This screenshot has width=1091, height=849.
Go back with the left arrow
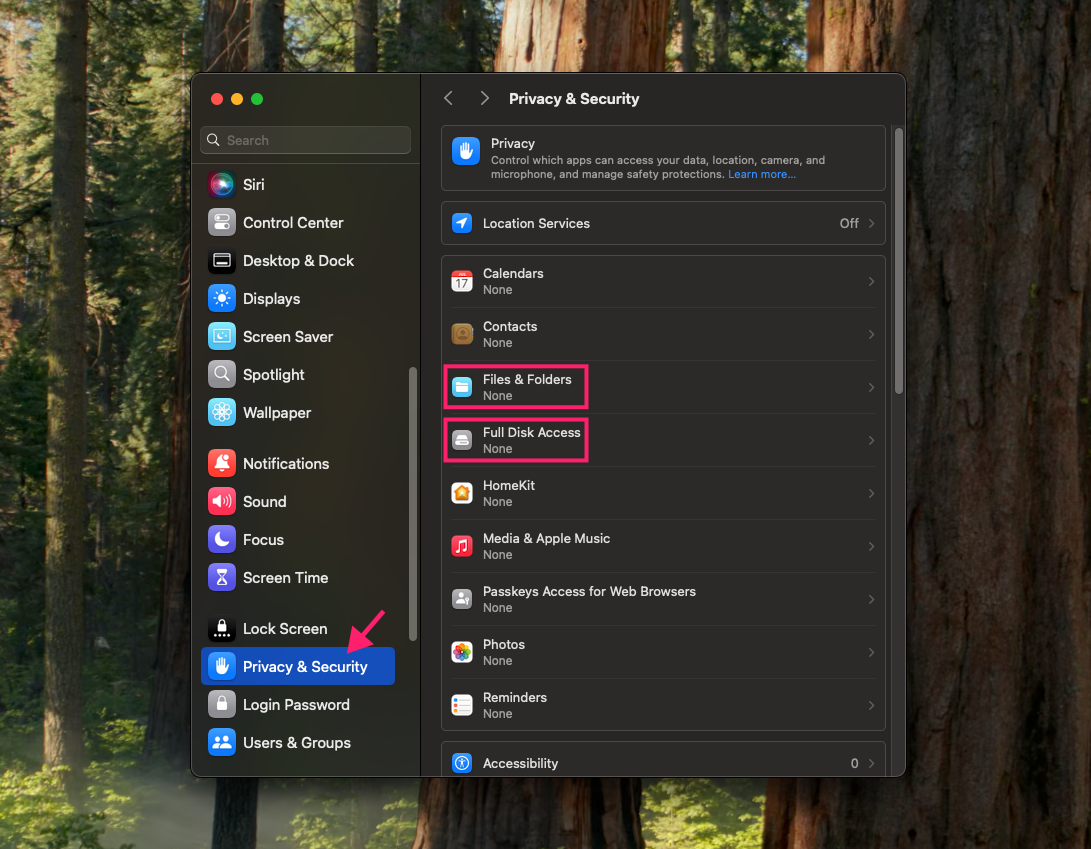(x=449, y=98)
